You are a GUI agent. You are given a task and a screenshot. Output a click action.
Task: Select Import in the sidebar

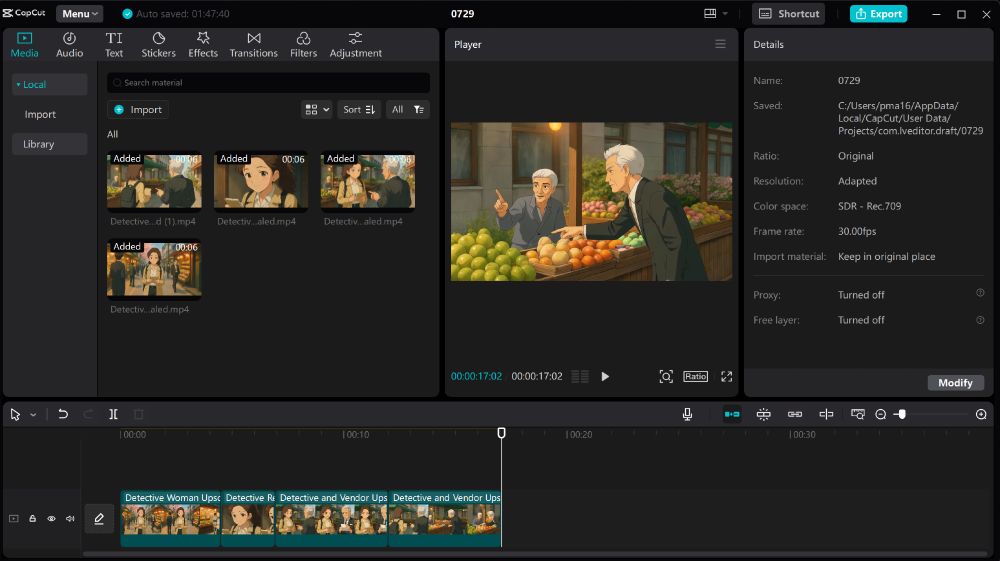tap(40, 114)
